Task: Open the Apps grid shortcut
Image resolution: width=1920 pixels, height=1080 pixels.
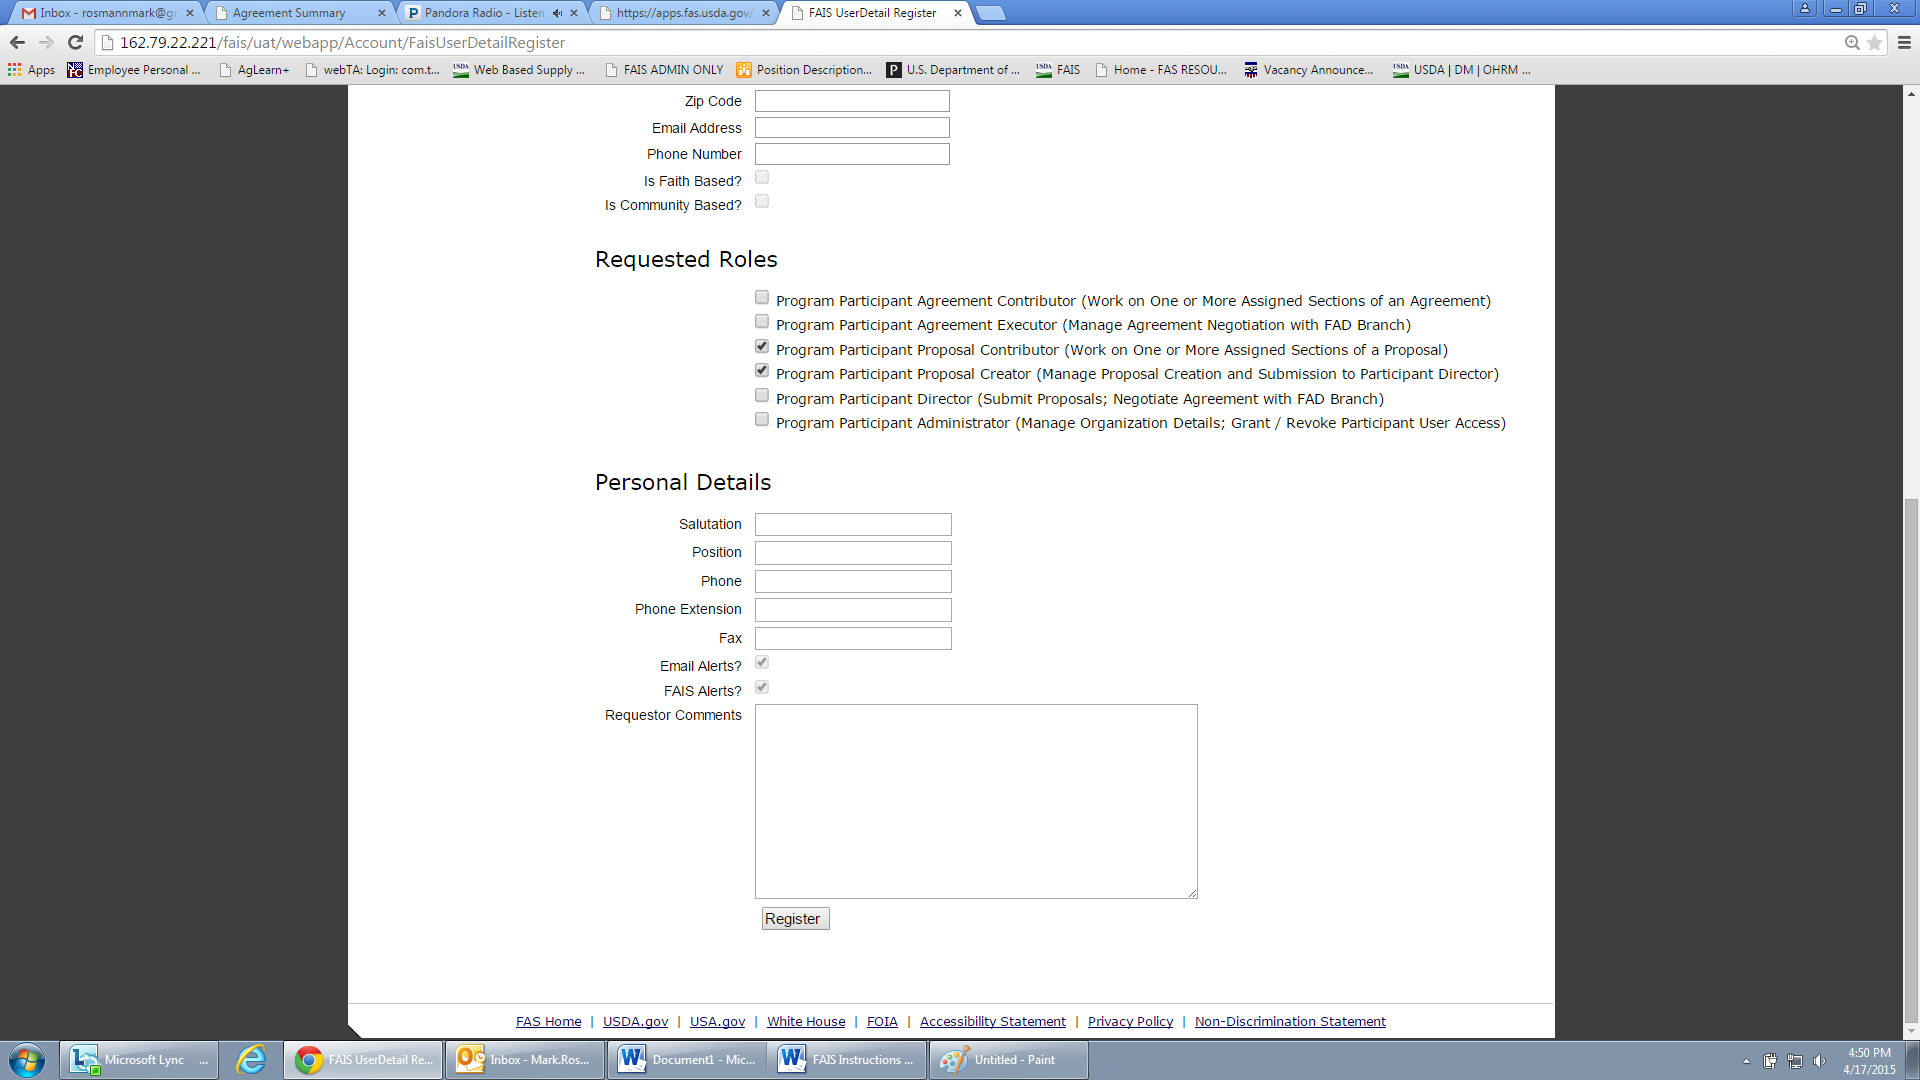Action: pyautogui.click(x=31, y=70)
